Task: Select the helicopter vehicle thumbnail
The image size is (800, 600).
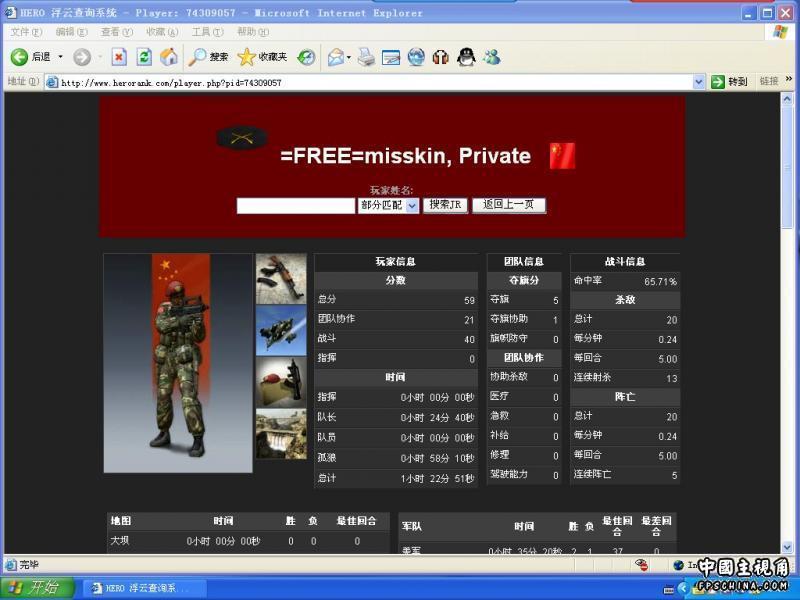Action: point(281,330)
